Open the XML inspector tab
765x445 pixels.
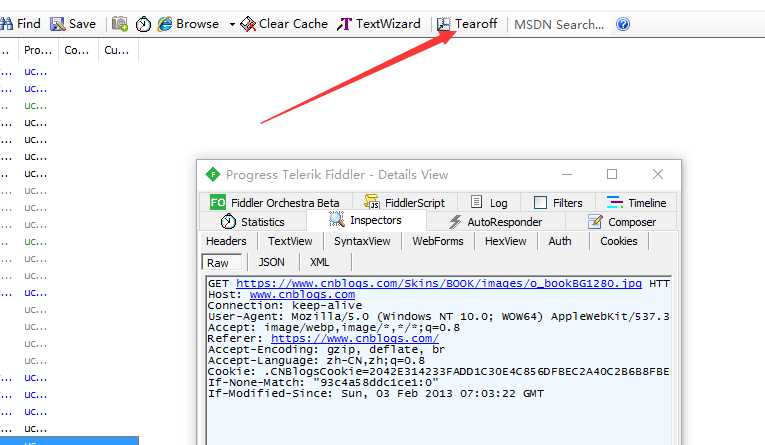point(320,263)
